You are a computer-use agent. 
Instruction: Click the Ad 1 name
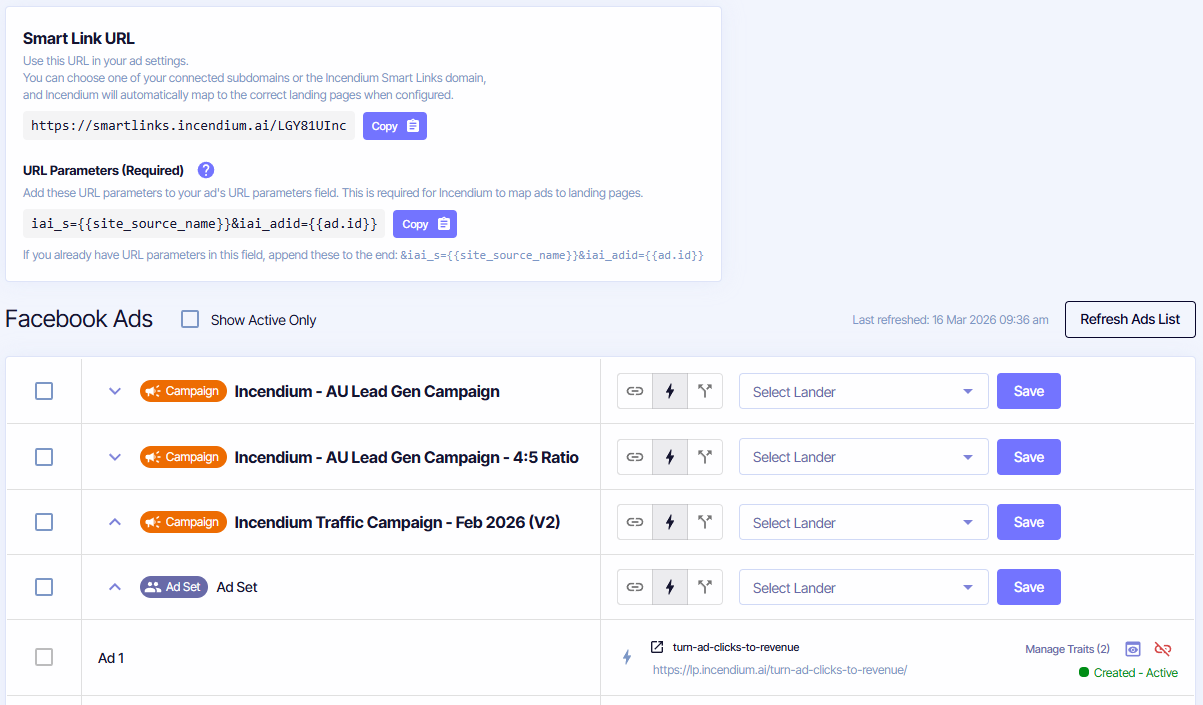coord(111,658)
